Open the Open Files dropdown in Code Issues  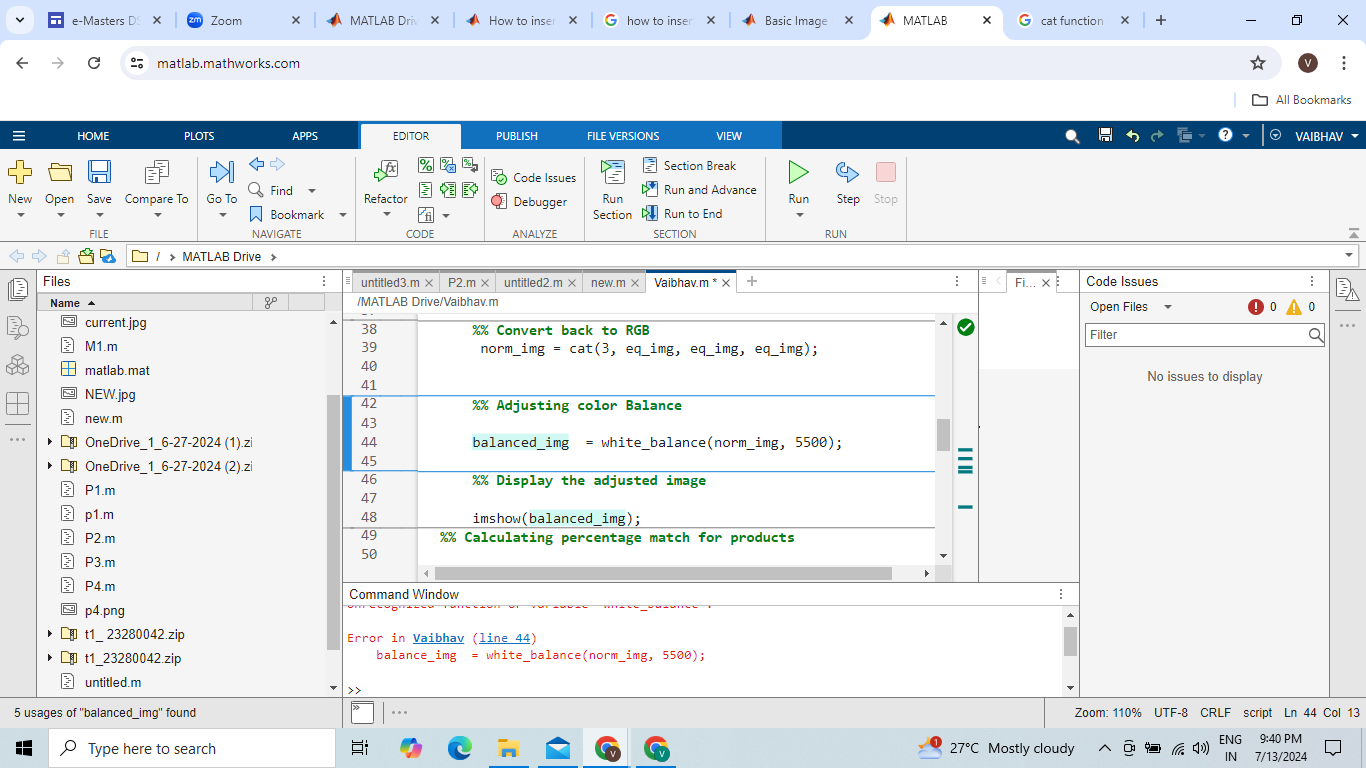[x=1130, y=307]
